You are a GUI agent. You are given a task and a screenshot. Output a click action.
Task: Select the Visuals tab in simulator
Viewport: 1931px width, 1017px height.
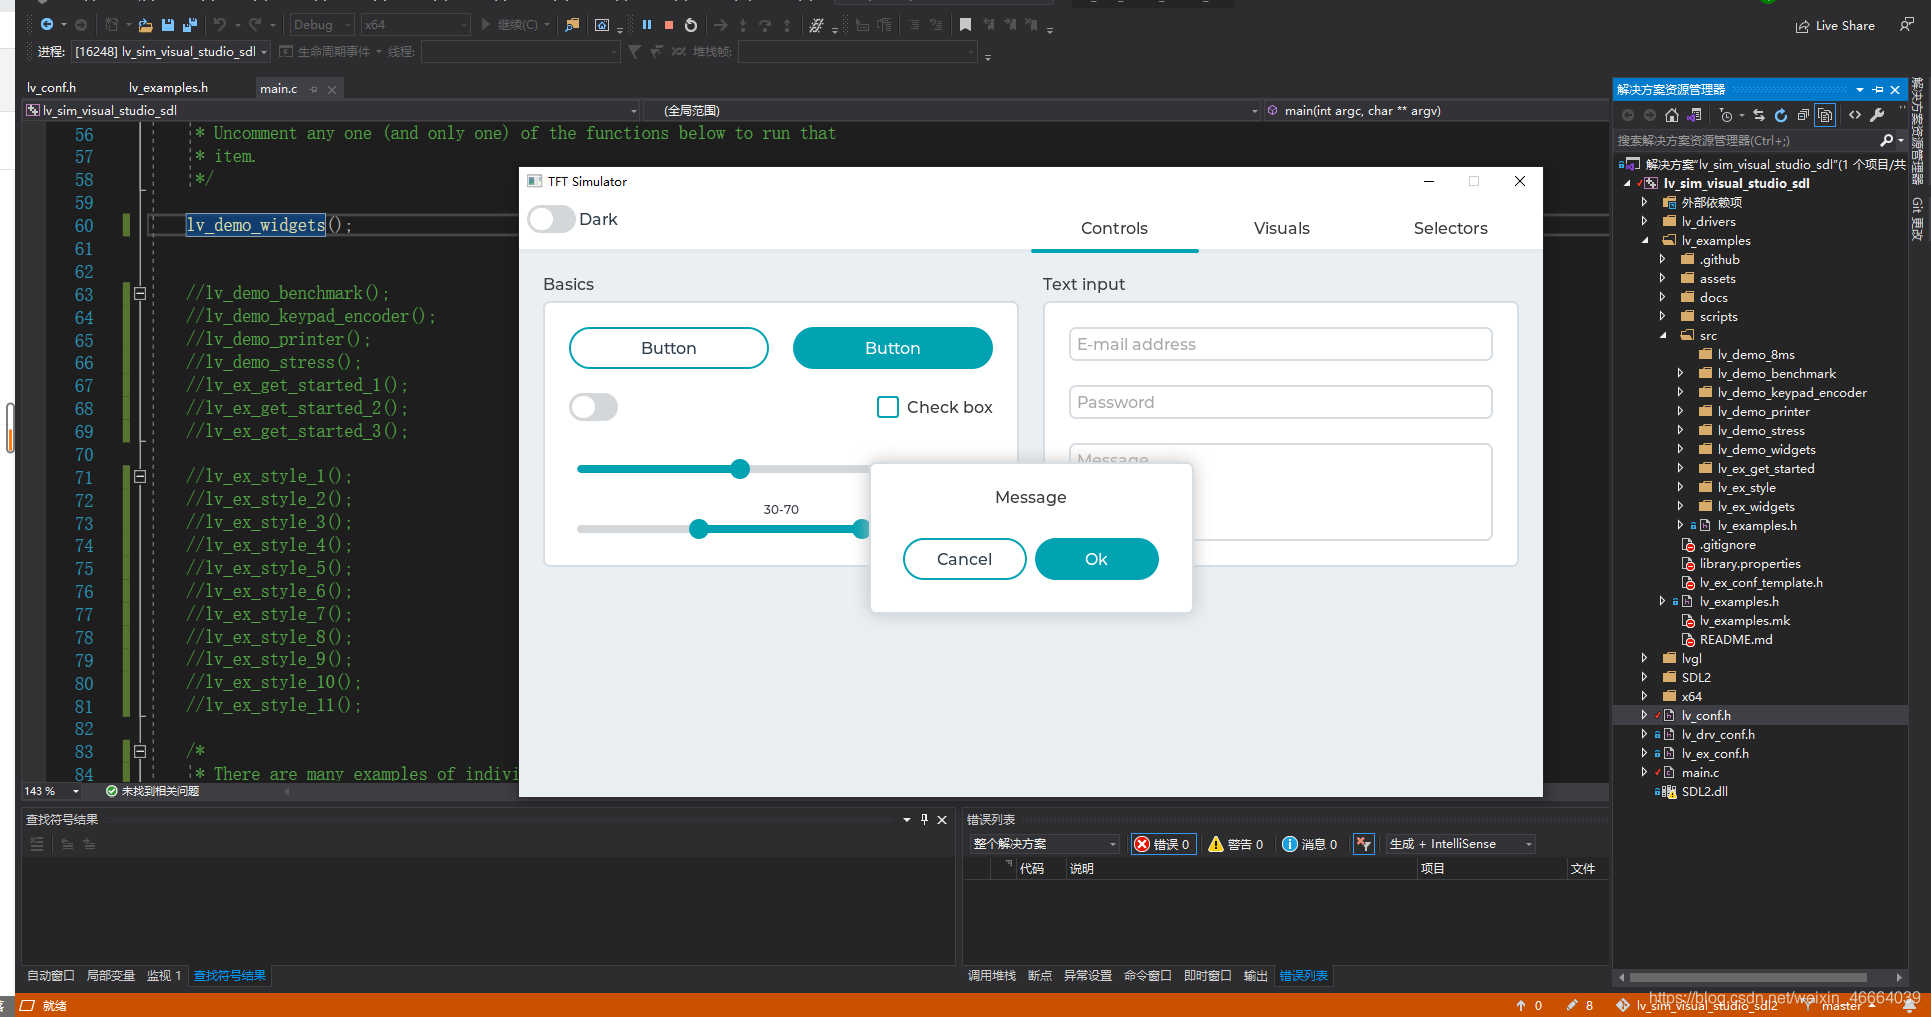(1281, 228)
